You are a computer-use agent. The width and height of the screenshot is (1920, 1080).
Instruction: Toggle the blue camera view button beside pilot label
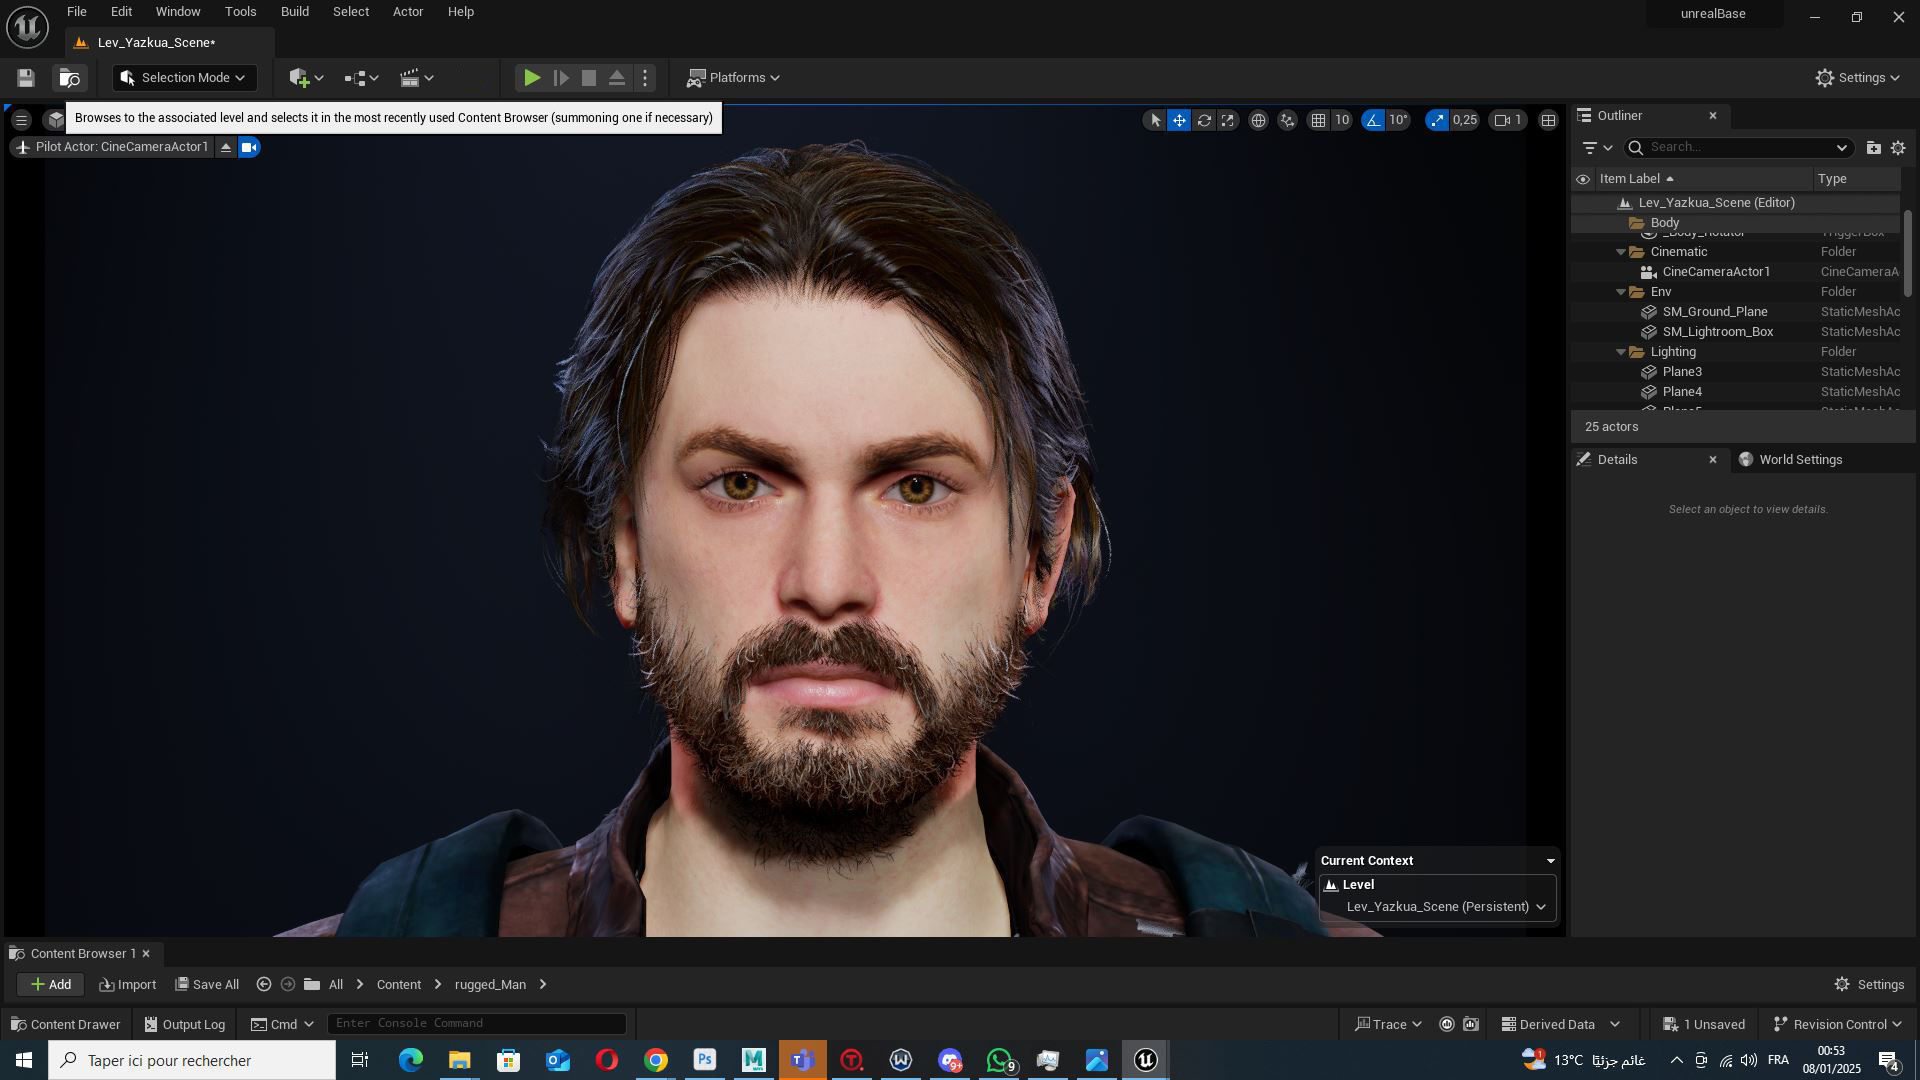(249, 148)
